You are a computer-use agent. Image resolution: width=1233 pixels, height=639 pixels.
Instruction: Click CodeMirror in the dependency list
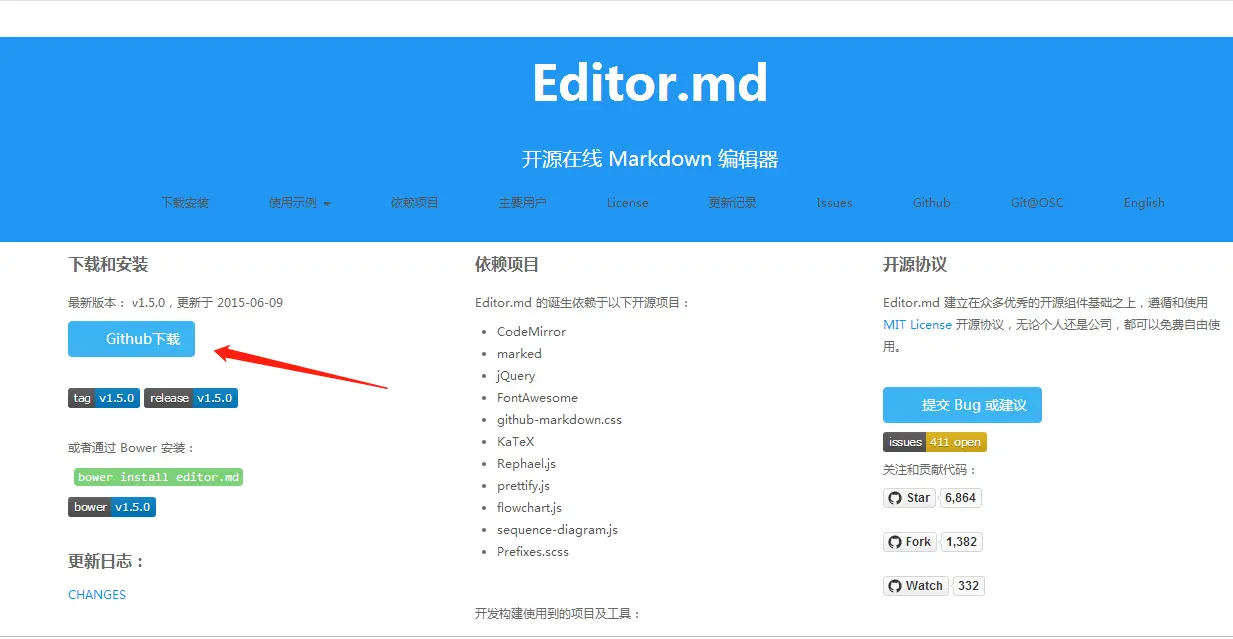pyautogui.click(x=531, y=332)
